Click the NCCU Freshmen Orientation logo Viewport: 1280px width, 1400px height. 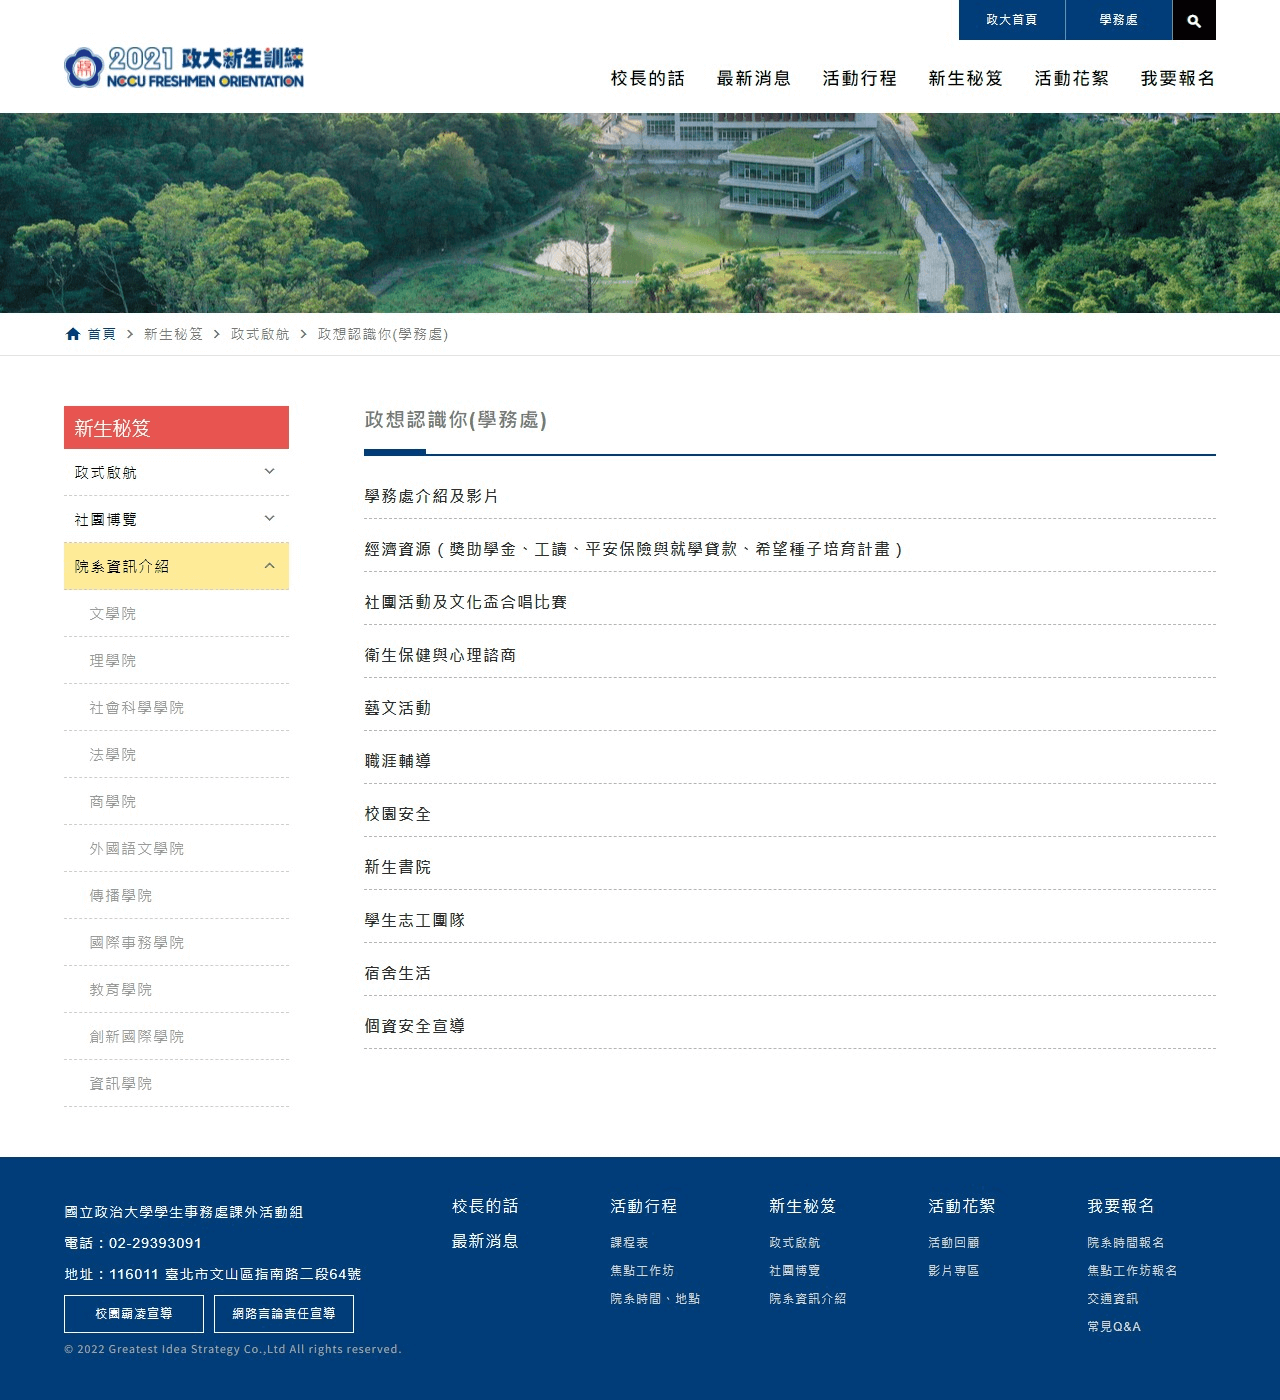tap(184, 67)
